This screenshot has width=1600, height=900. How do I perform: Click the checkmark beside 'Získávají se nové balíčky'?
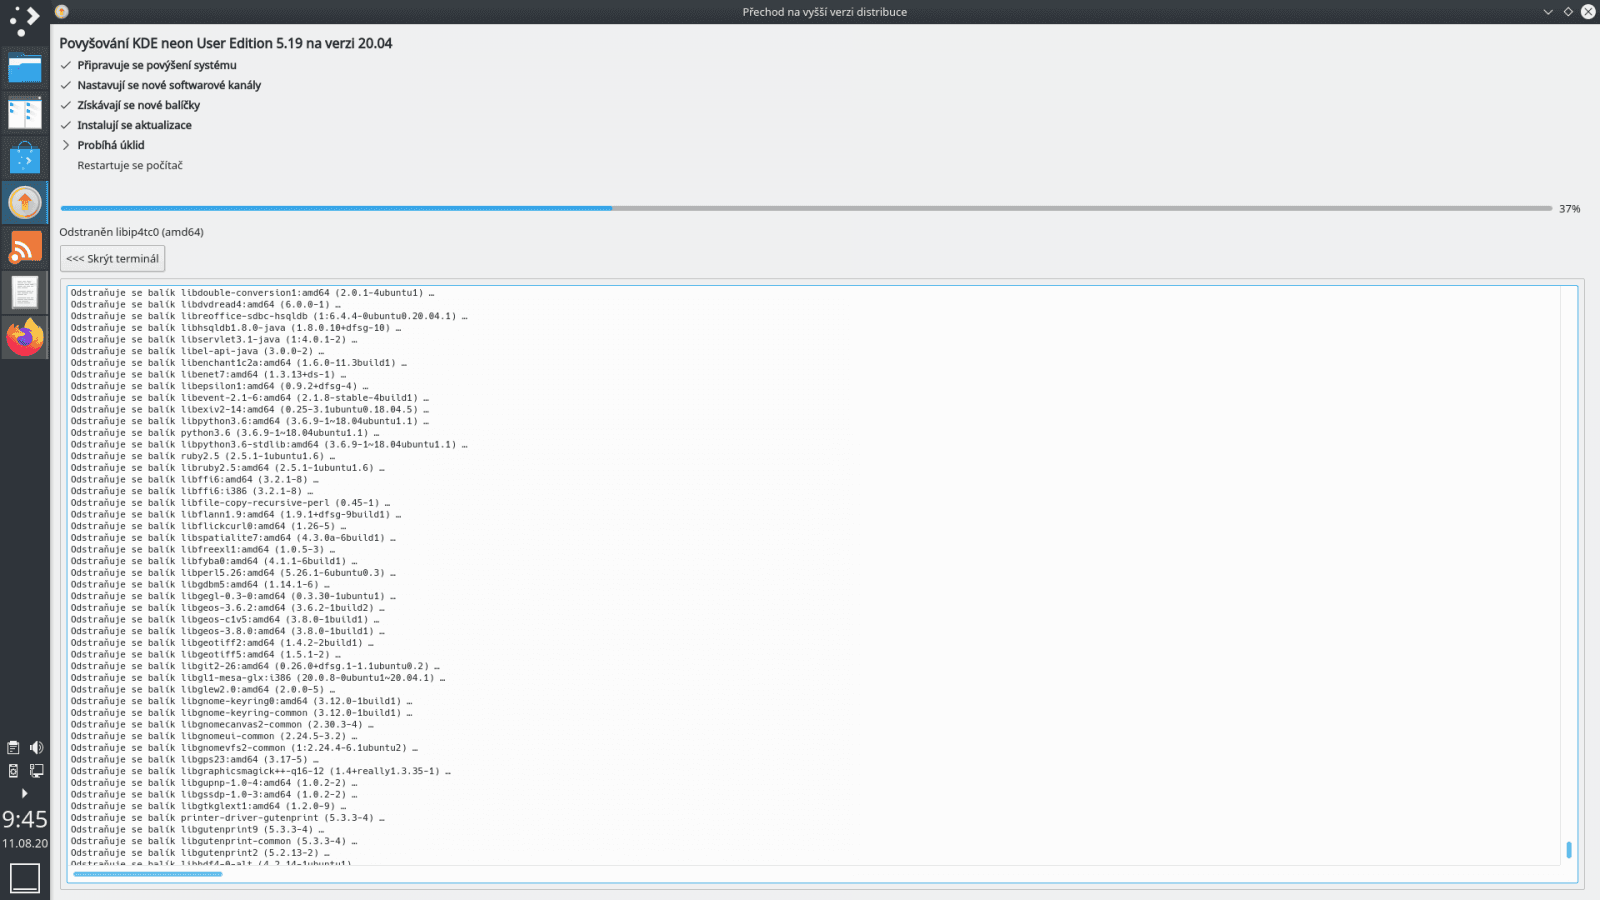[x=66, y=105]
